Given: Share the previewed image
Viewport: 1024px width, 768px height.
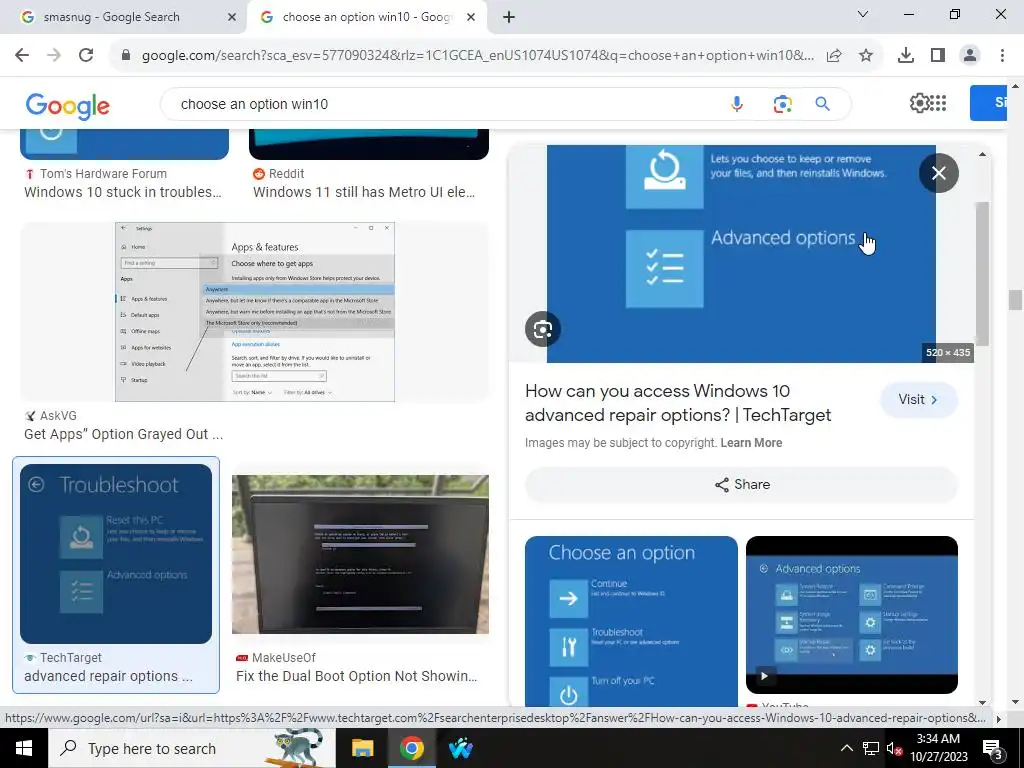Looking at the screenshot, I should 741,485.
